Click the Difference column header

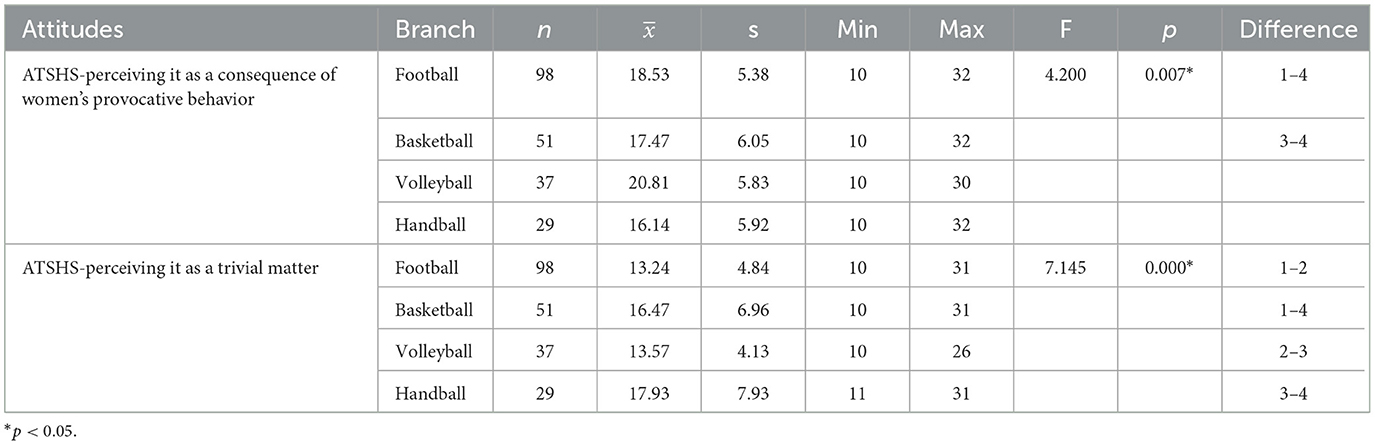pos(1298,29)
